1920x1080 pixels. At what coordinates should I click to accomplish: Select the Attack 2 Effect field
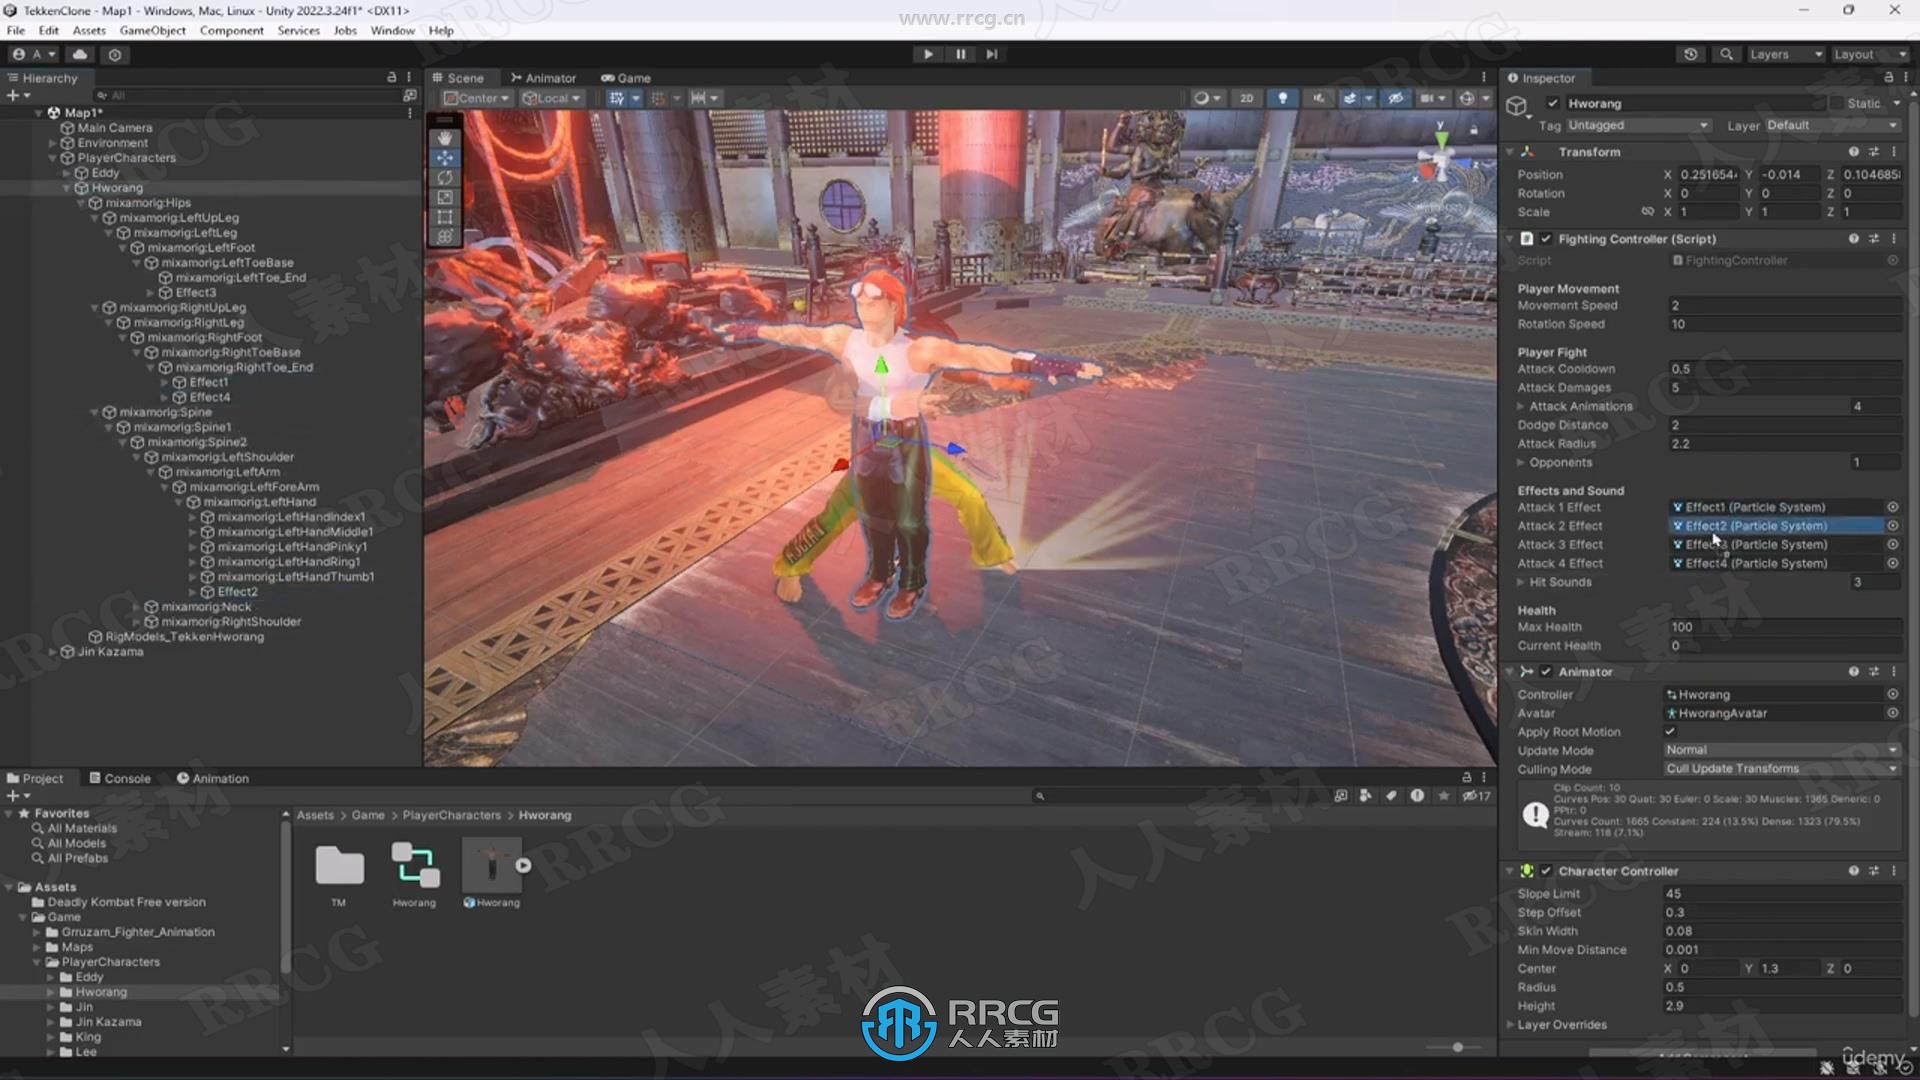point(1776,526)
